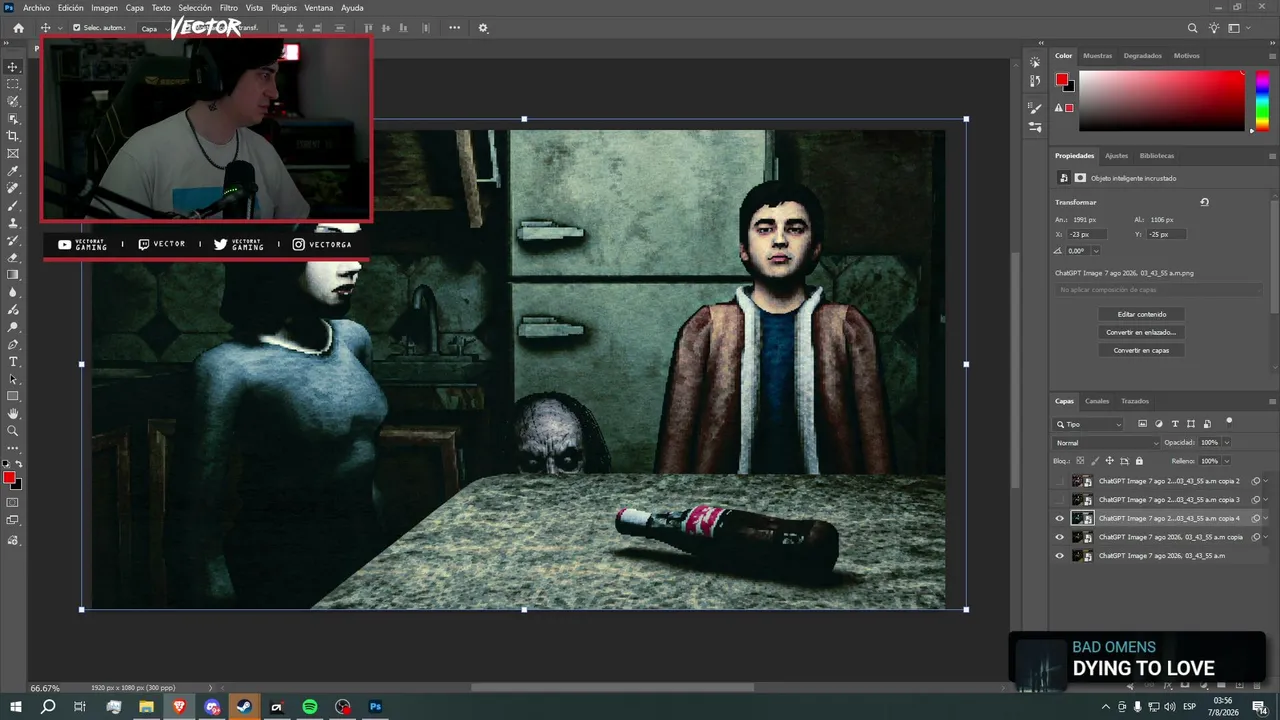
Task: Pick a shade in the color field
Action: (x=1162, y=101)
